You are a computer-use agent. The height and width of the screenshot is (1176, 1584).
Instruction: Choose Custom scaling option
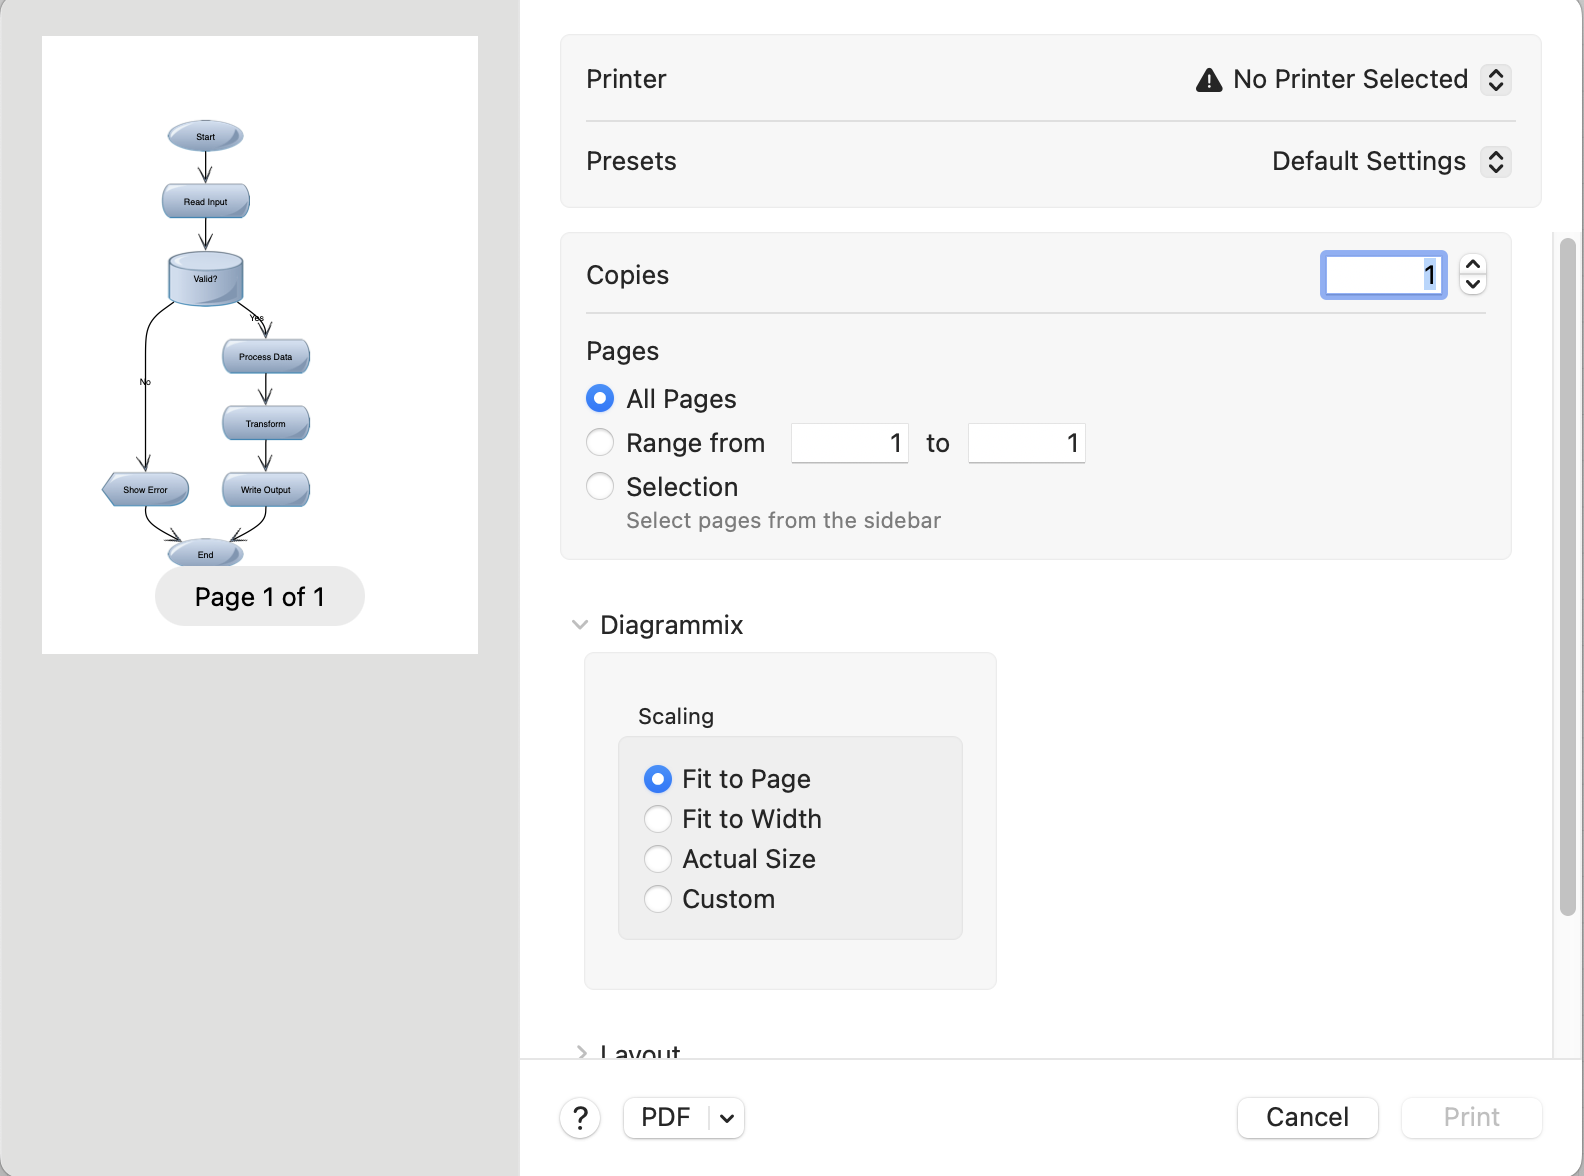pyautogui.click(x=658, y=899)
